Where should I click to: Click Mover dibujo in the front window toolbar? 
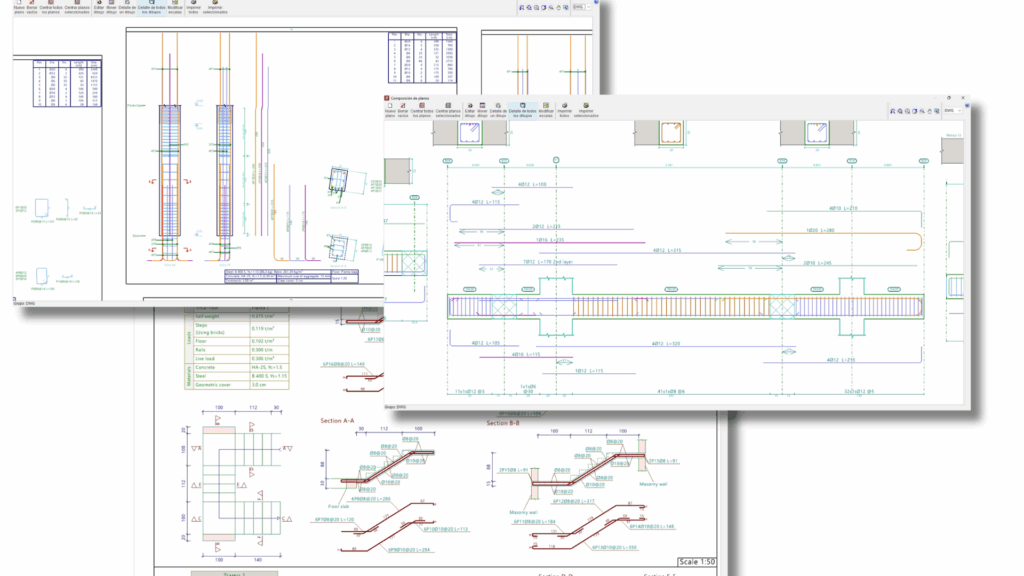[483, 110]
